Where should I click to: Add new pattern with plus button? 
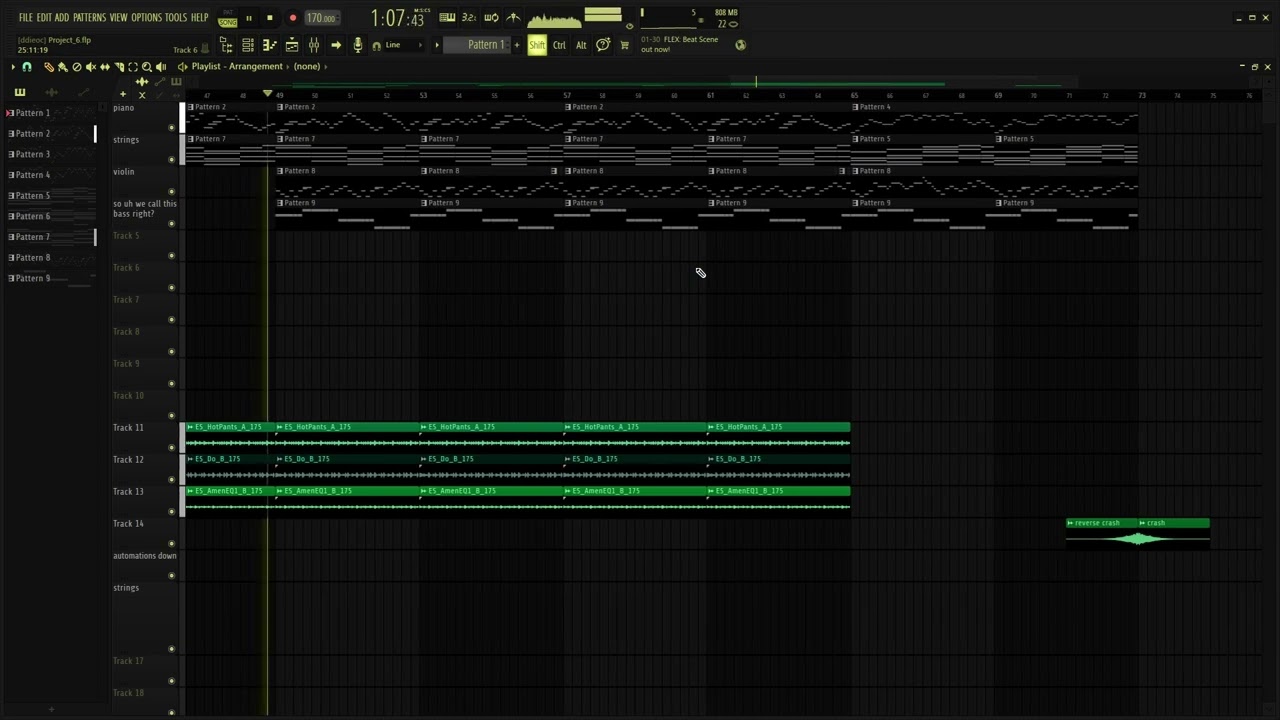[x=517, y=45]
